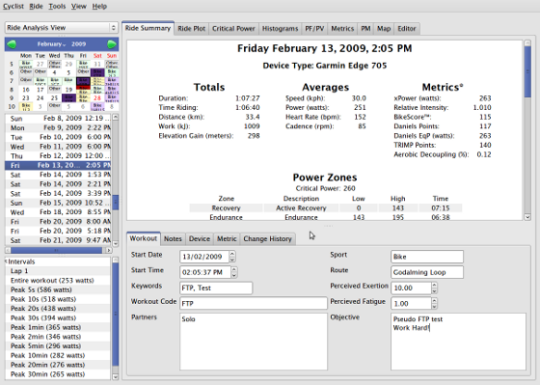Select the Sun Feb 15, 2009 ride

click(x=58, y=203)
